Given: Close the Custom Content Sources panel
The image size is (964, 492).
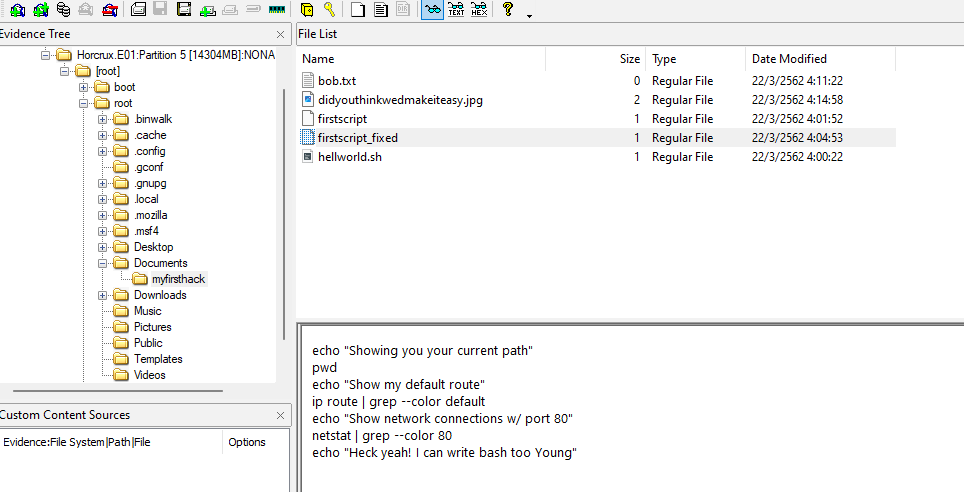Looking at the screenshot, I should [280, 416].
